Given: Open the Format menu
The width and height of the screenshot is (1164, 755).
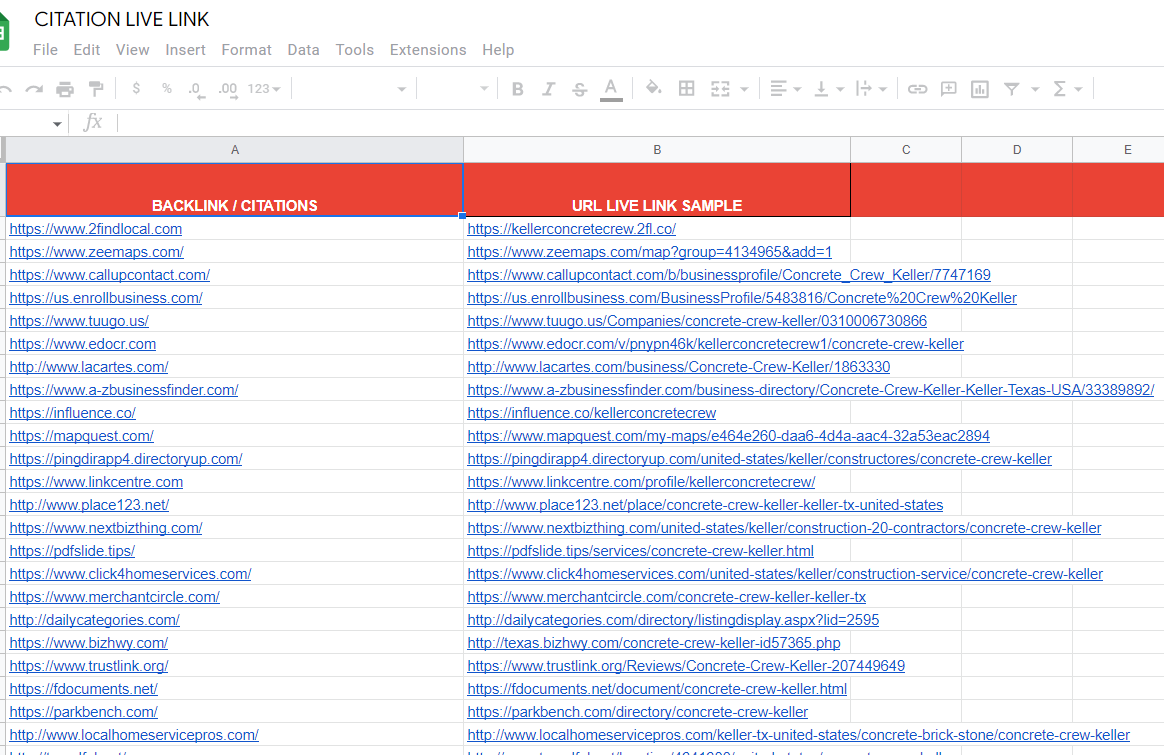Looking at the screenshot, I should pos(246,50).
